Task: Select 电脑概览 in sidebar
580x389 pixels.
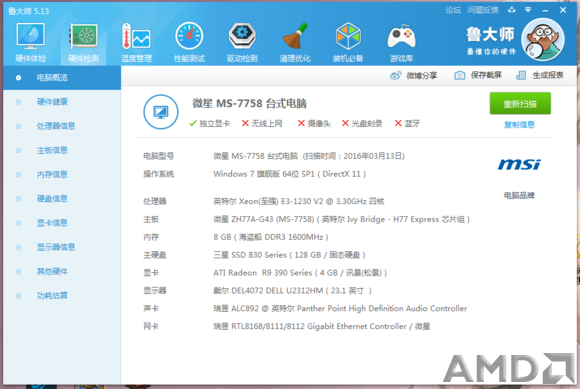Action: (x=62, y=78)
